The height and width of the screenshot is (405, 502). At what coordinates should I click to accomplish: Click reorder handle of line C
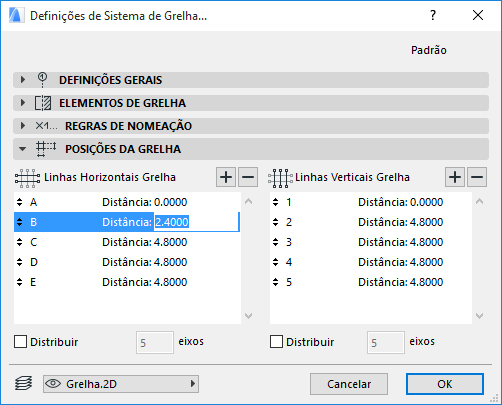[x=20, y=242]
